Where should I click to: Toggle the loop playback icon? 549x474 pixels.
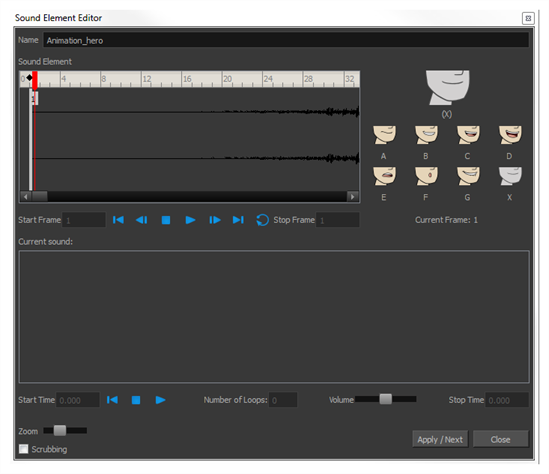[262, 220]
